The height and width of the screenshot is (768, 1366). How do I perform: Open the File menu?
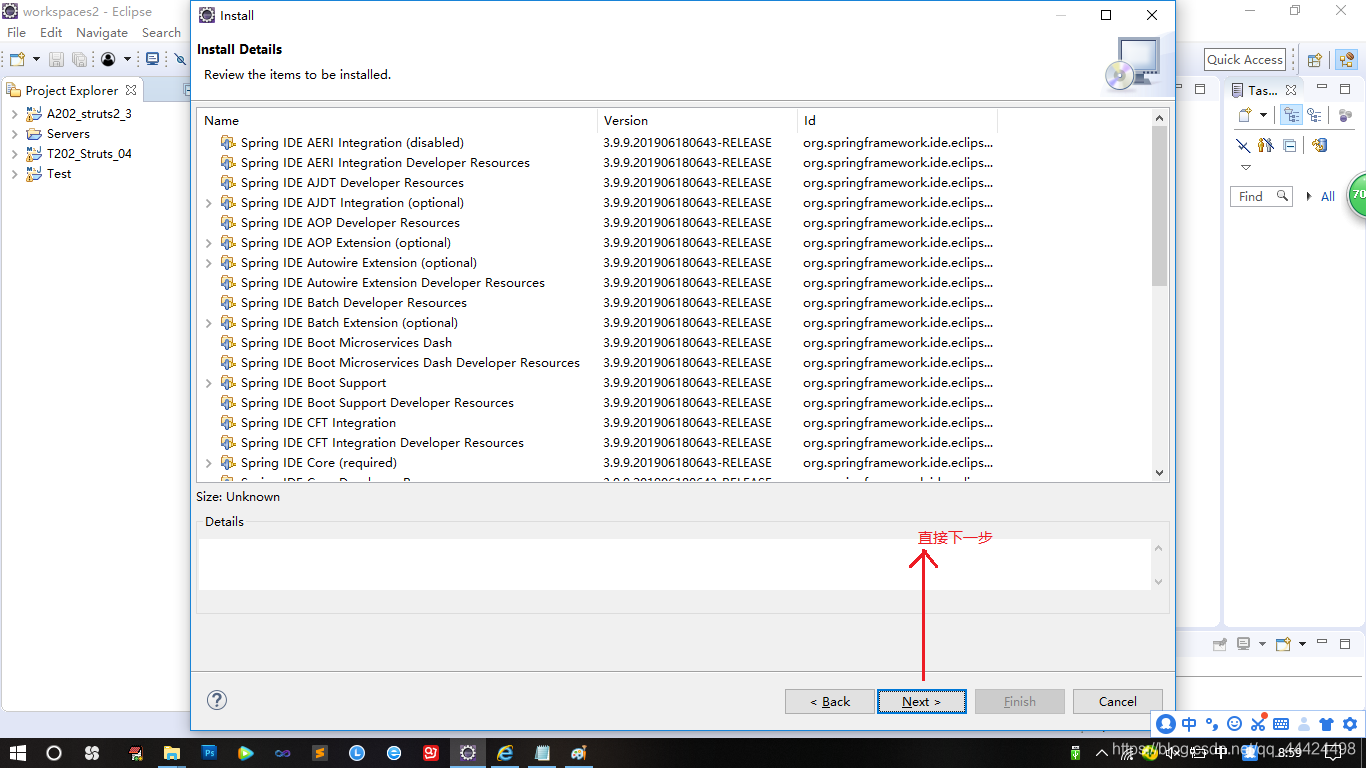(x=17, y=33)
